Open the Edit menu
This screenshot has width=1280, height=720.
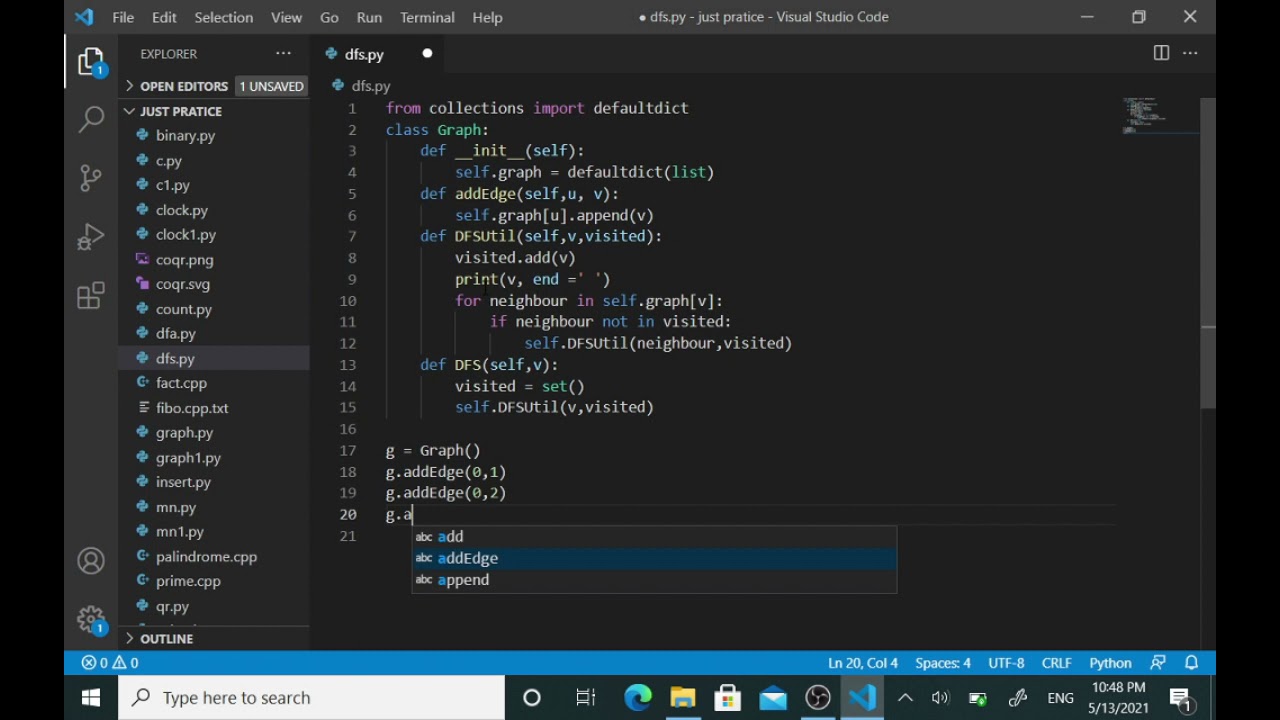click(x=164, y=17)
